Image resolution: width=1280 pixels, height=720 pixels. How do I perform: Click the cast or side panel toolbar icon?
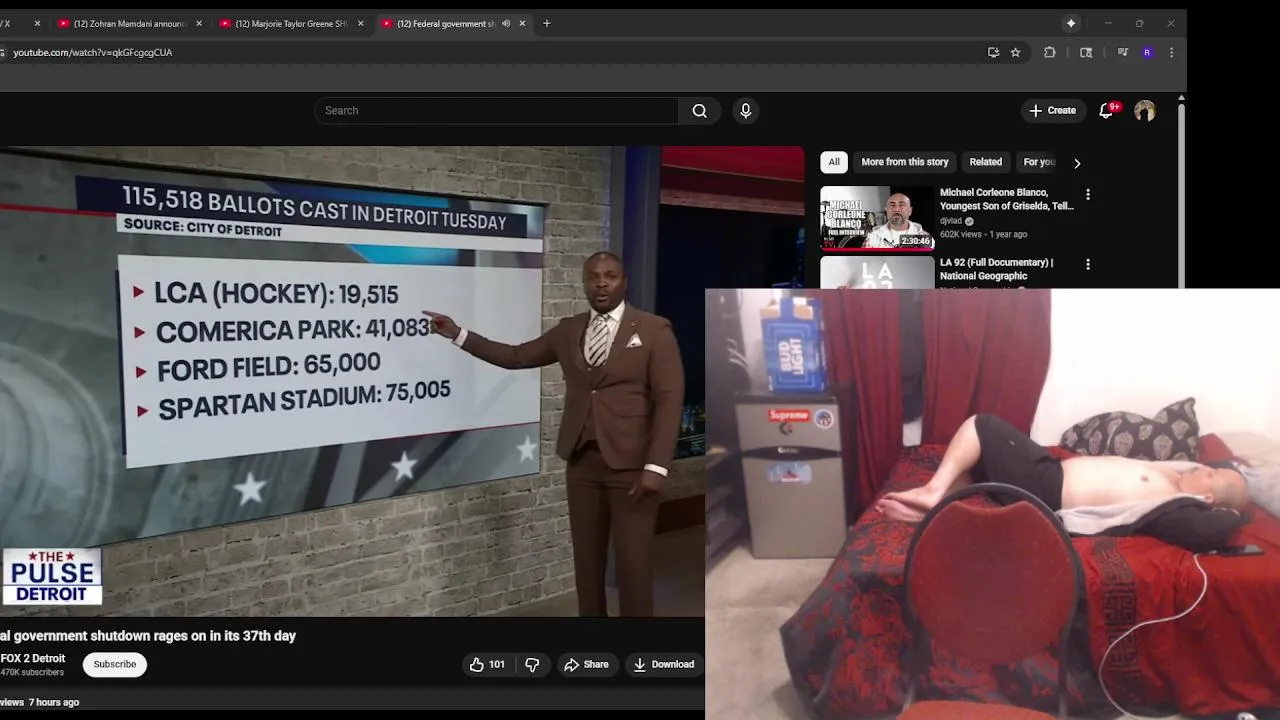click(1086, 52)
